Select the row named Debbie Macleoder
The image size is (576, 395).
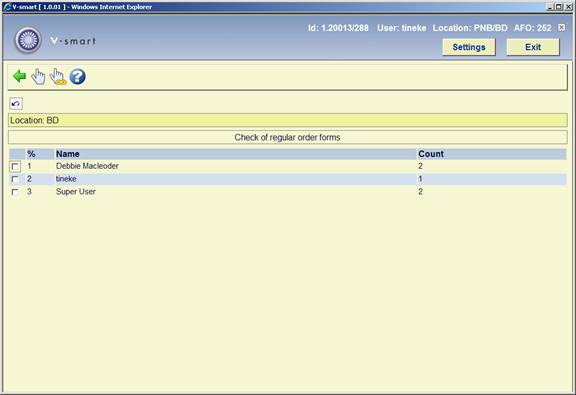[287, 166]
